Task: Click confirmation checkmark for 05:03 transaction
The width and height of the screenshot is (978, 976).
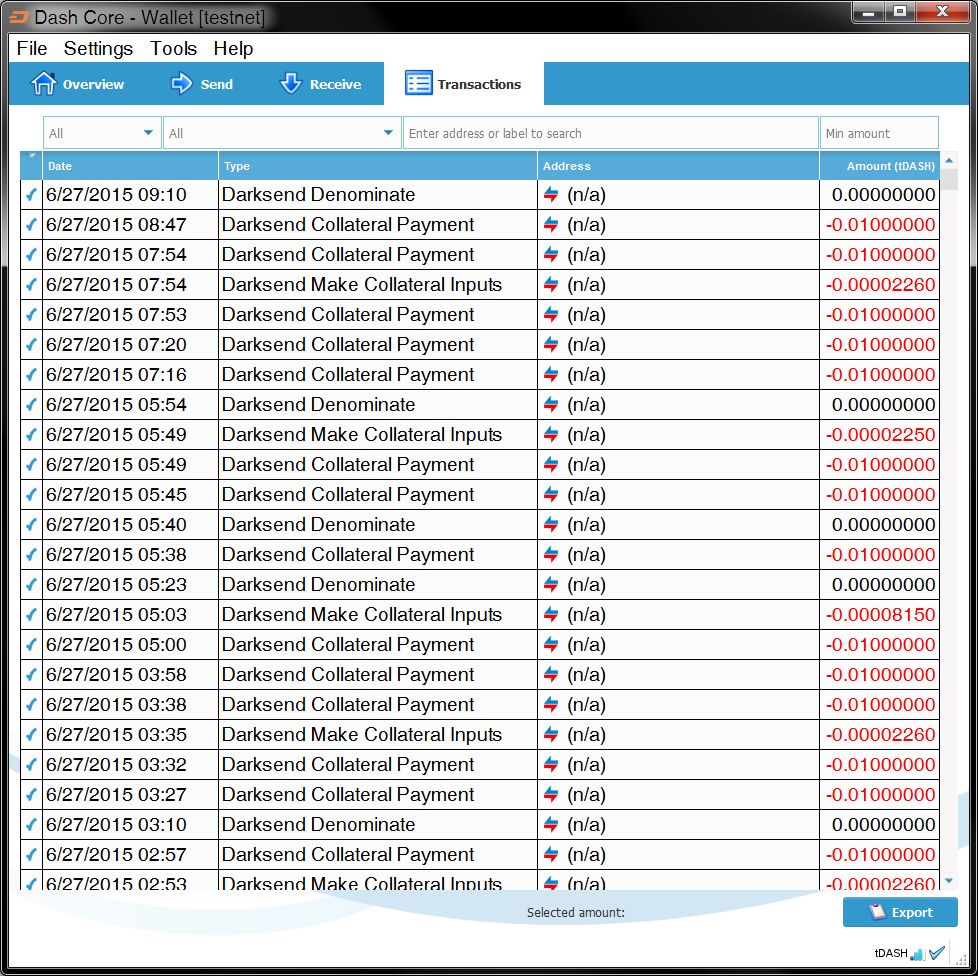Action: [31, 615]
